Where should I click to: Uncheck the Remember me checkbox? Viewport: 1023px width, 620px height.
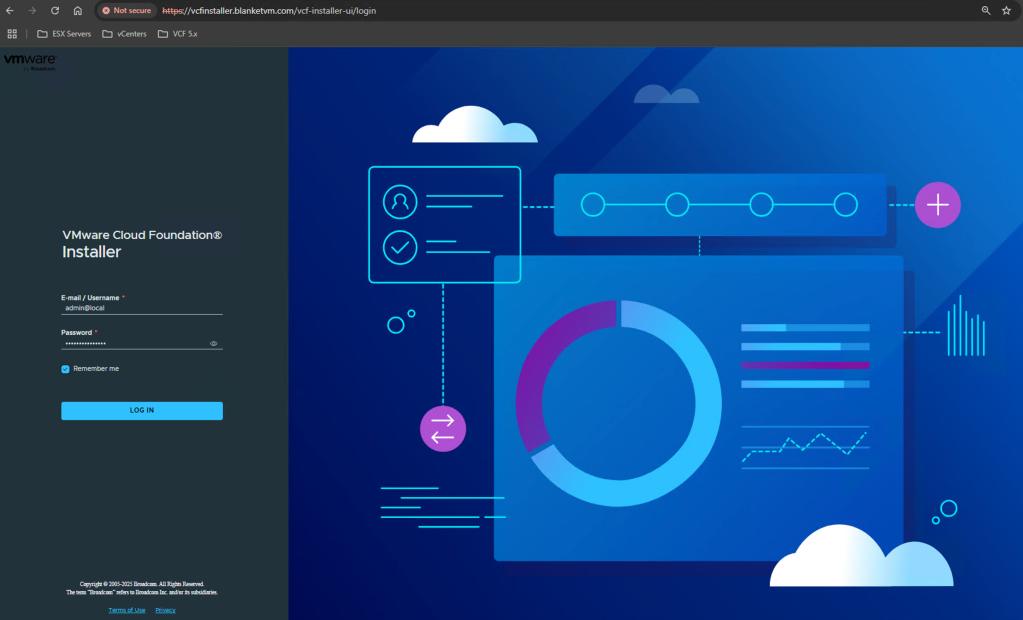coord(66,369)
